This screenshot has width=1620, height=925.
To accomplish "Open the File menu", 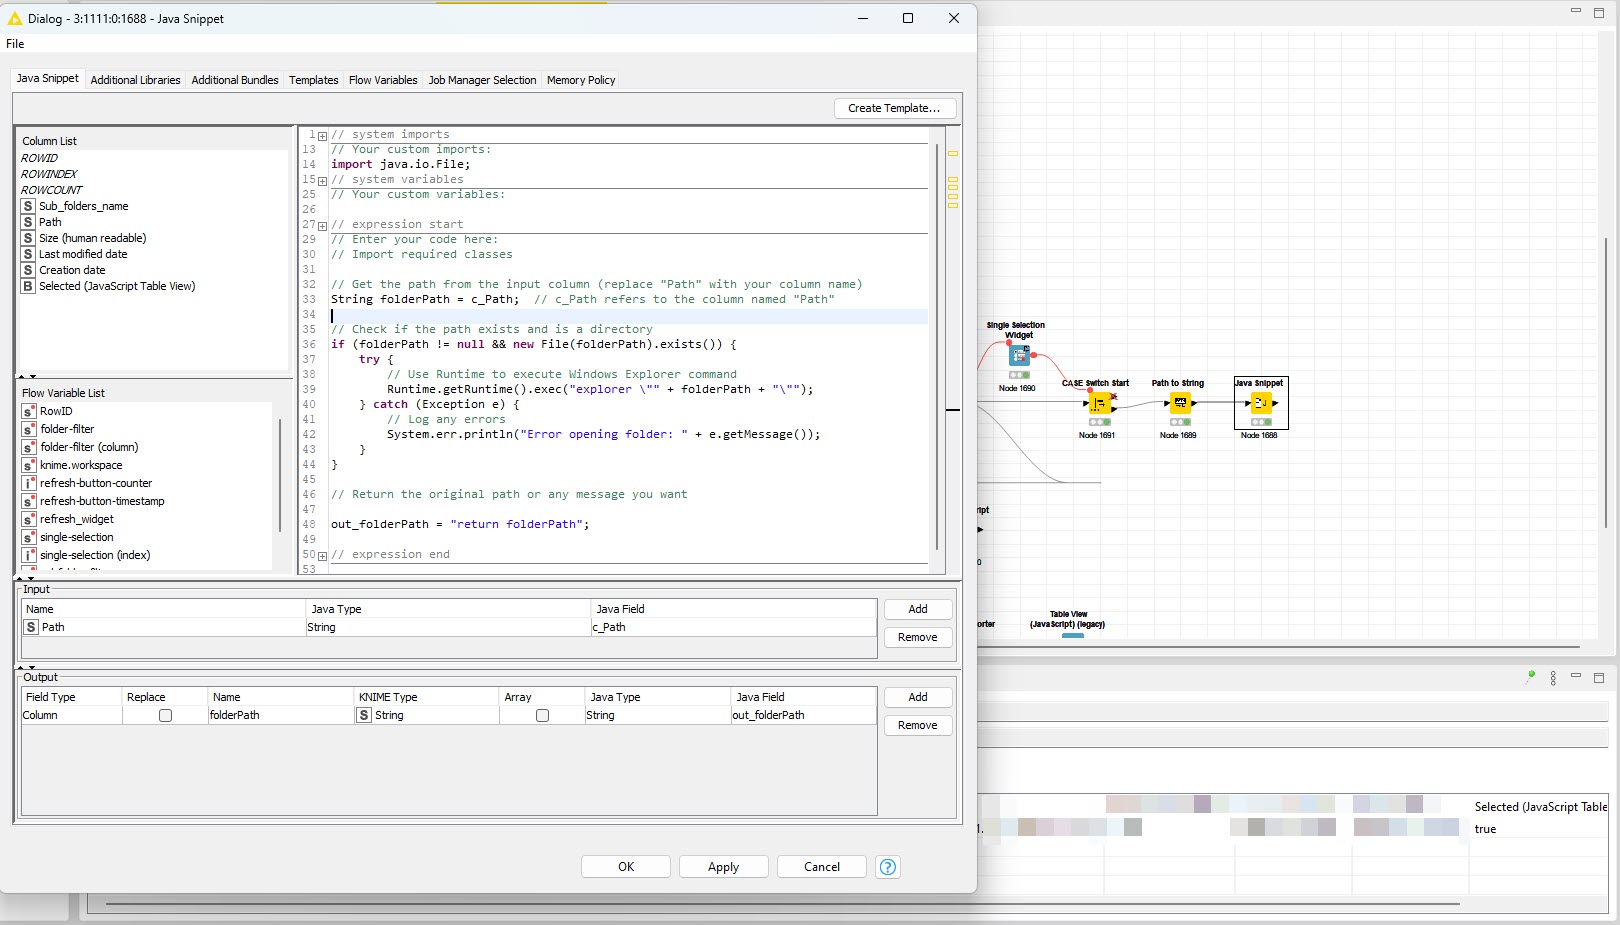I will tap(15, 44).
